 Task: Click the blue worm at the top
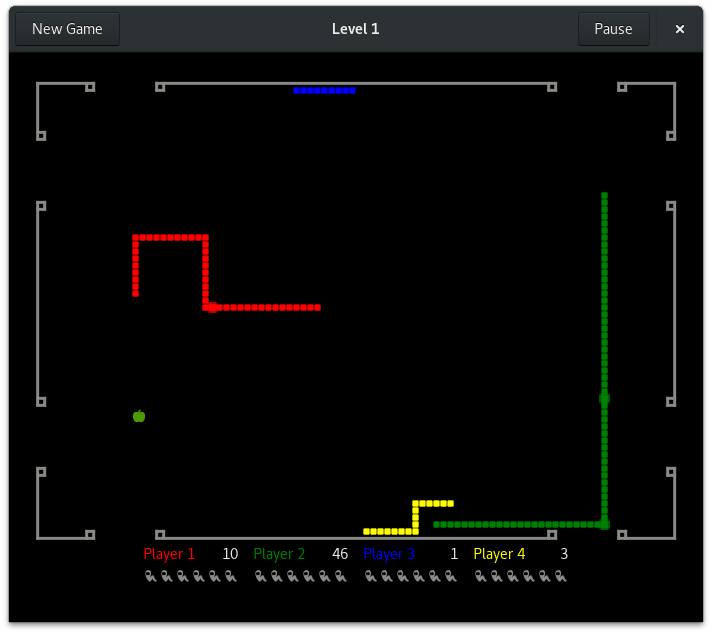[x=324, y=90]
